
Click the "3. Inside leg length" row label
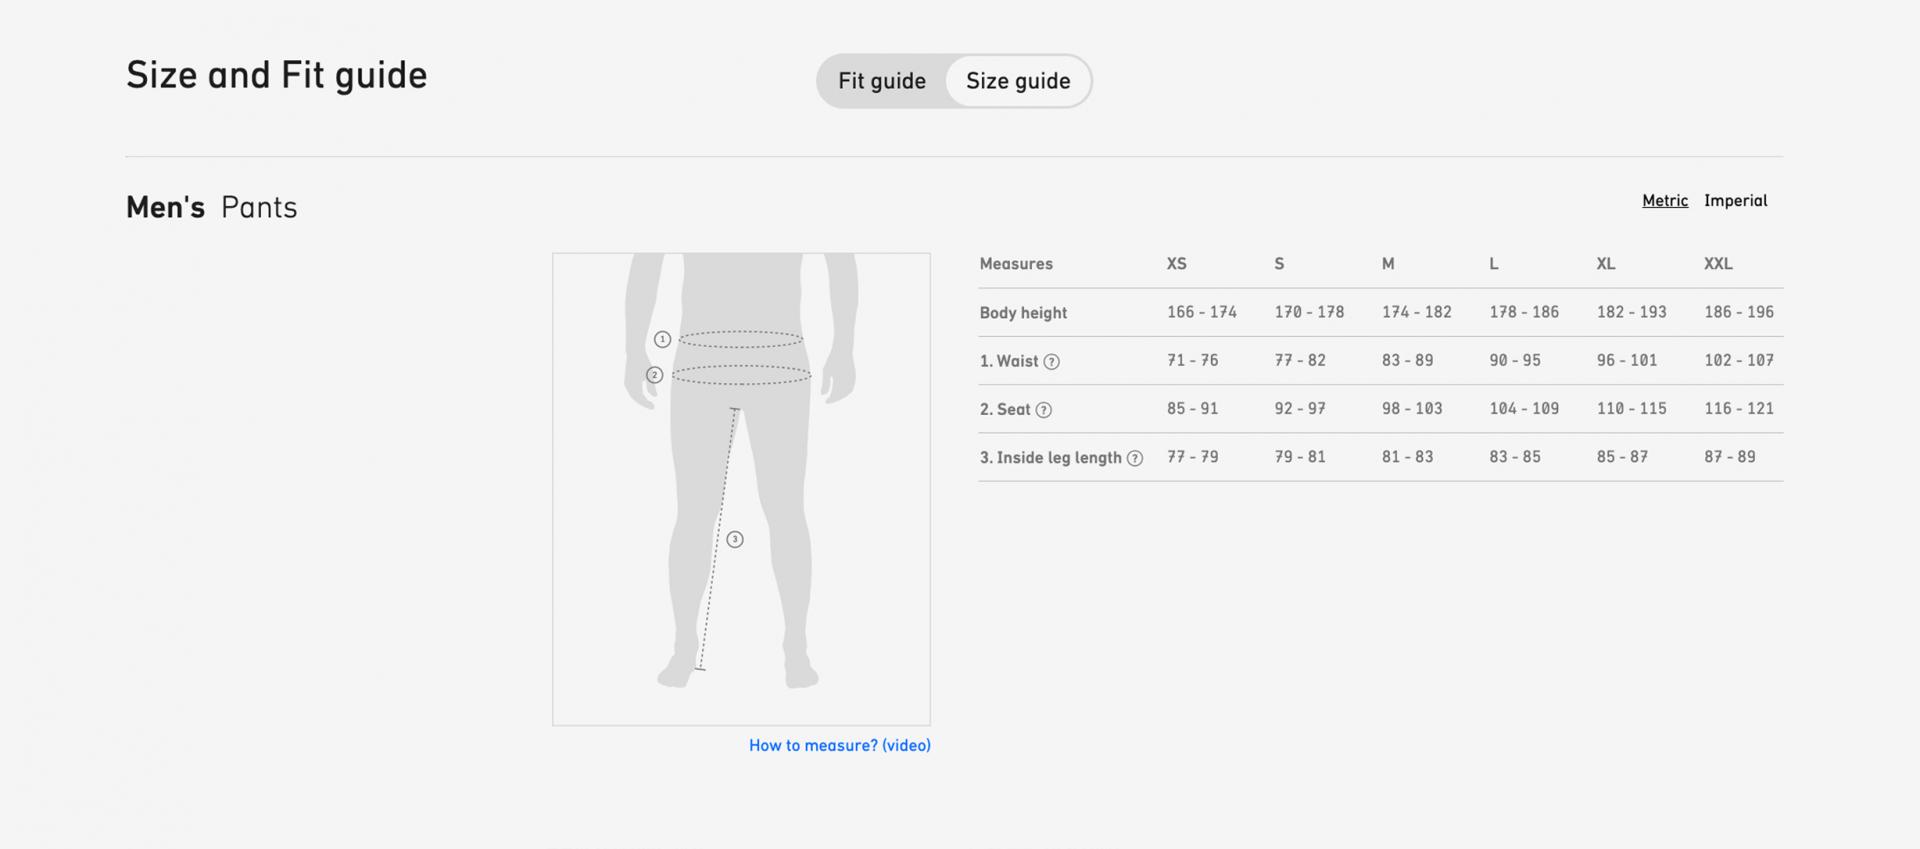tap(1050, 458)
